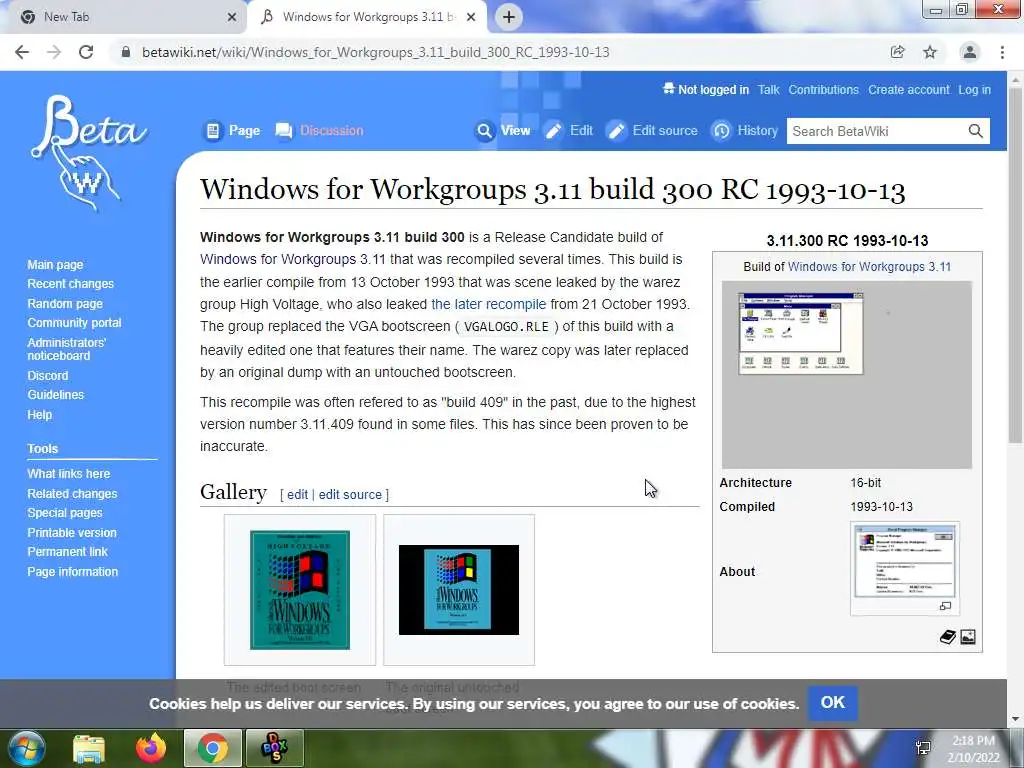The image size is (1024, 768).
Task: Open File Explorer from the taskbar
Action: (x=89, y=748)
